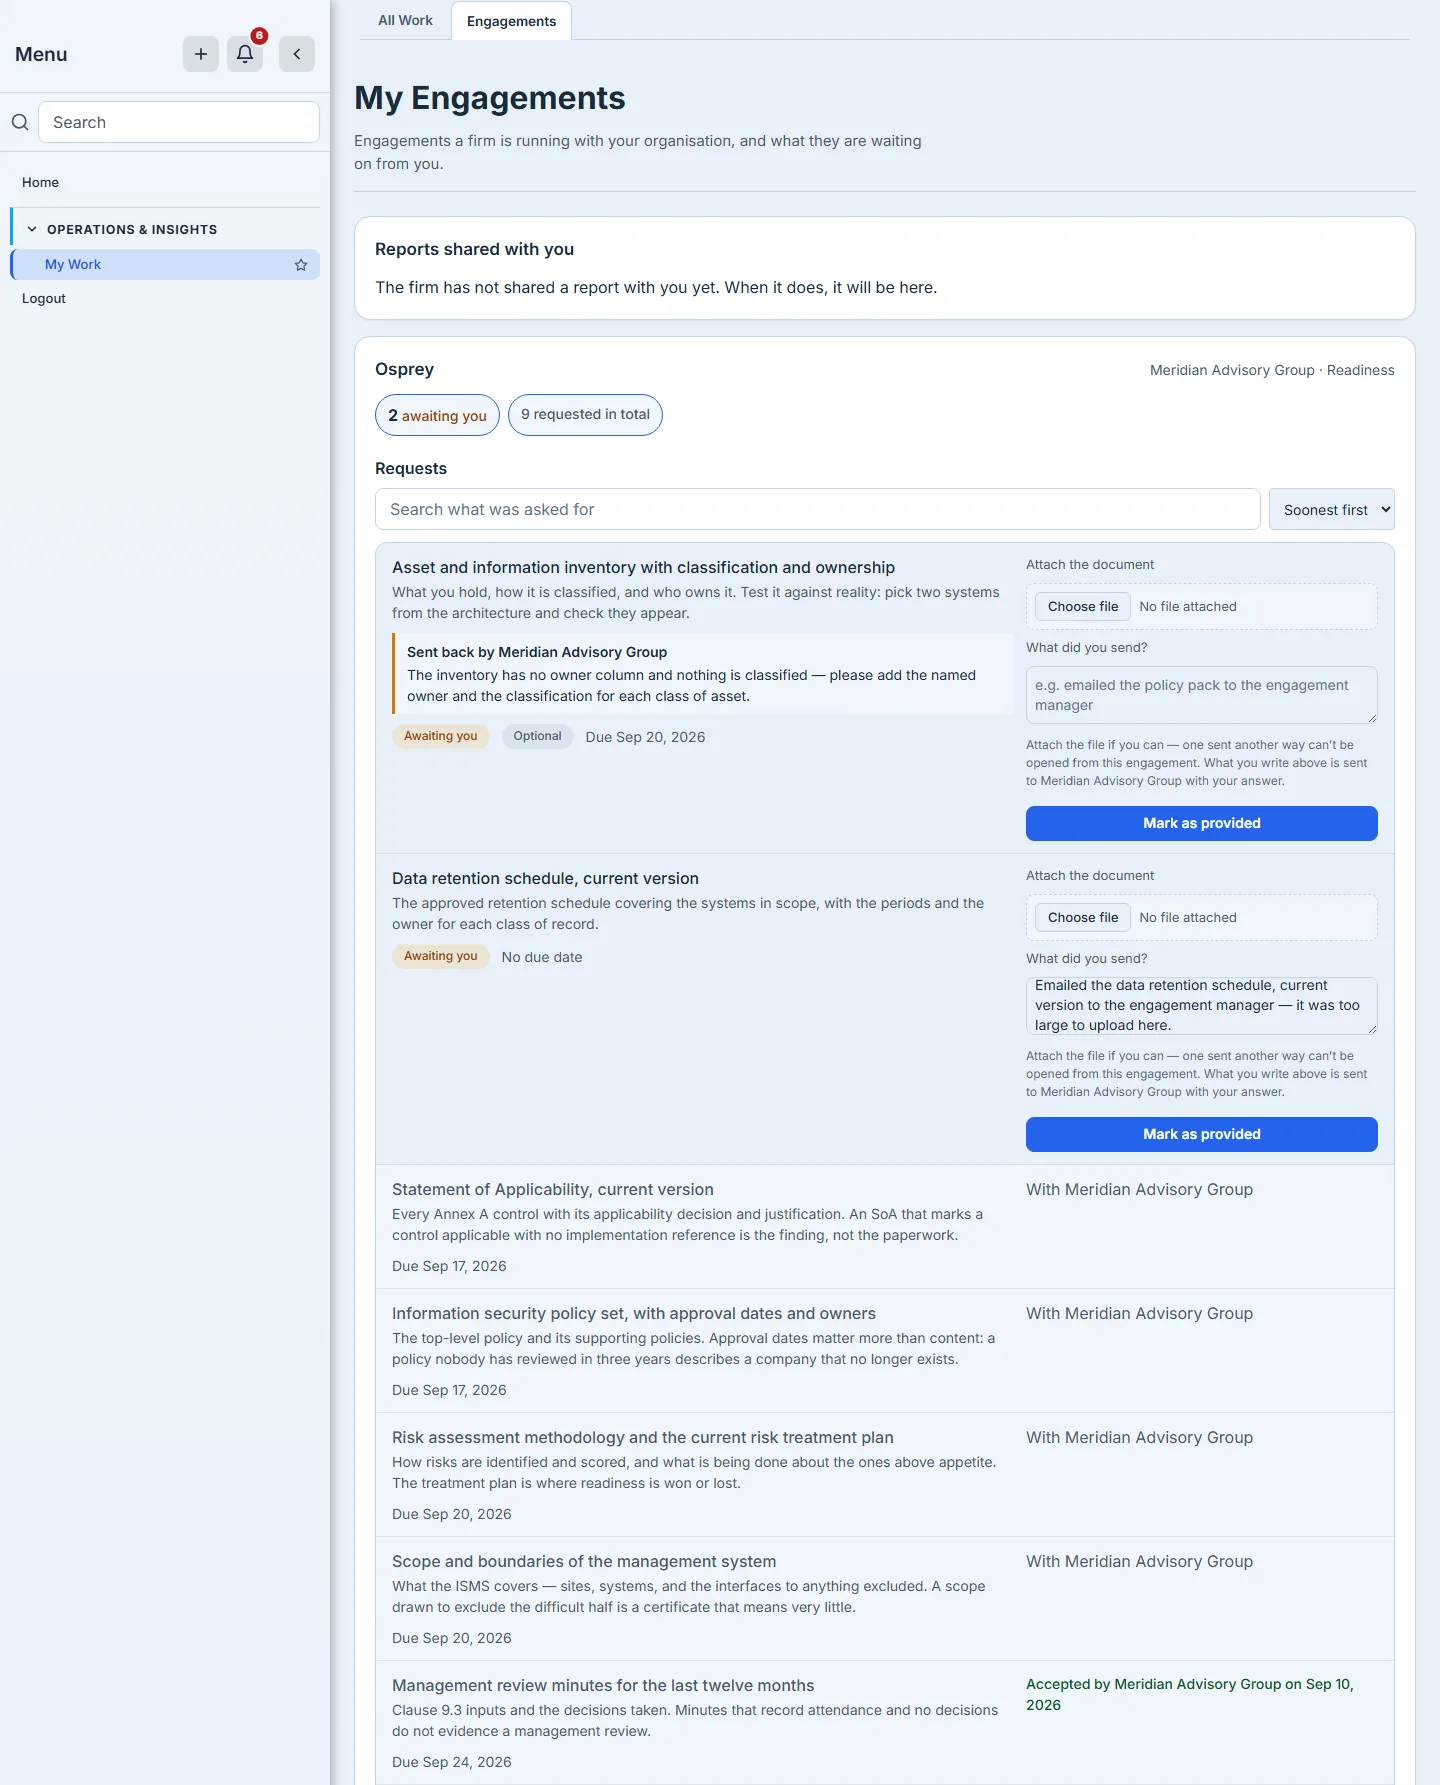
Task: Collapse sidebar with the left chevron icon
Action: (297, 54)
